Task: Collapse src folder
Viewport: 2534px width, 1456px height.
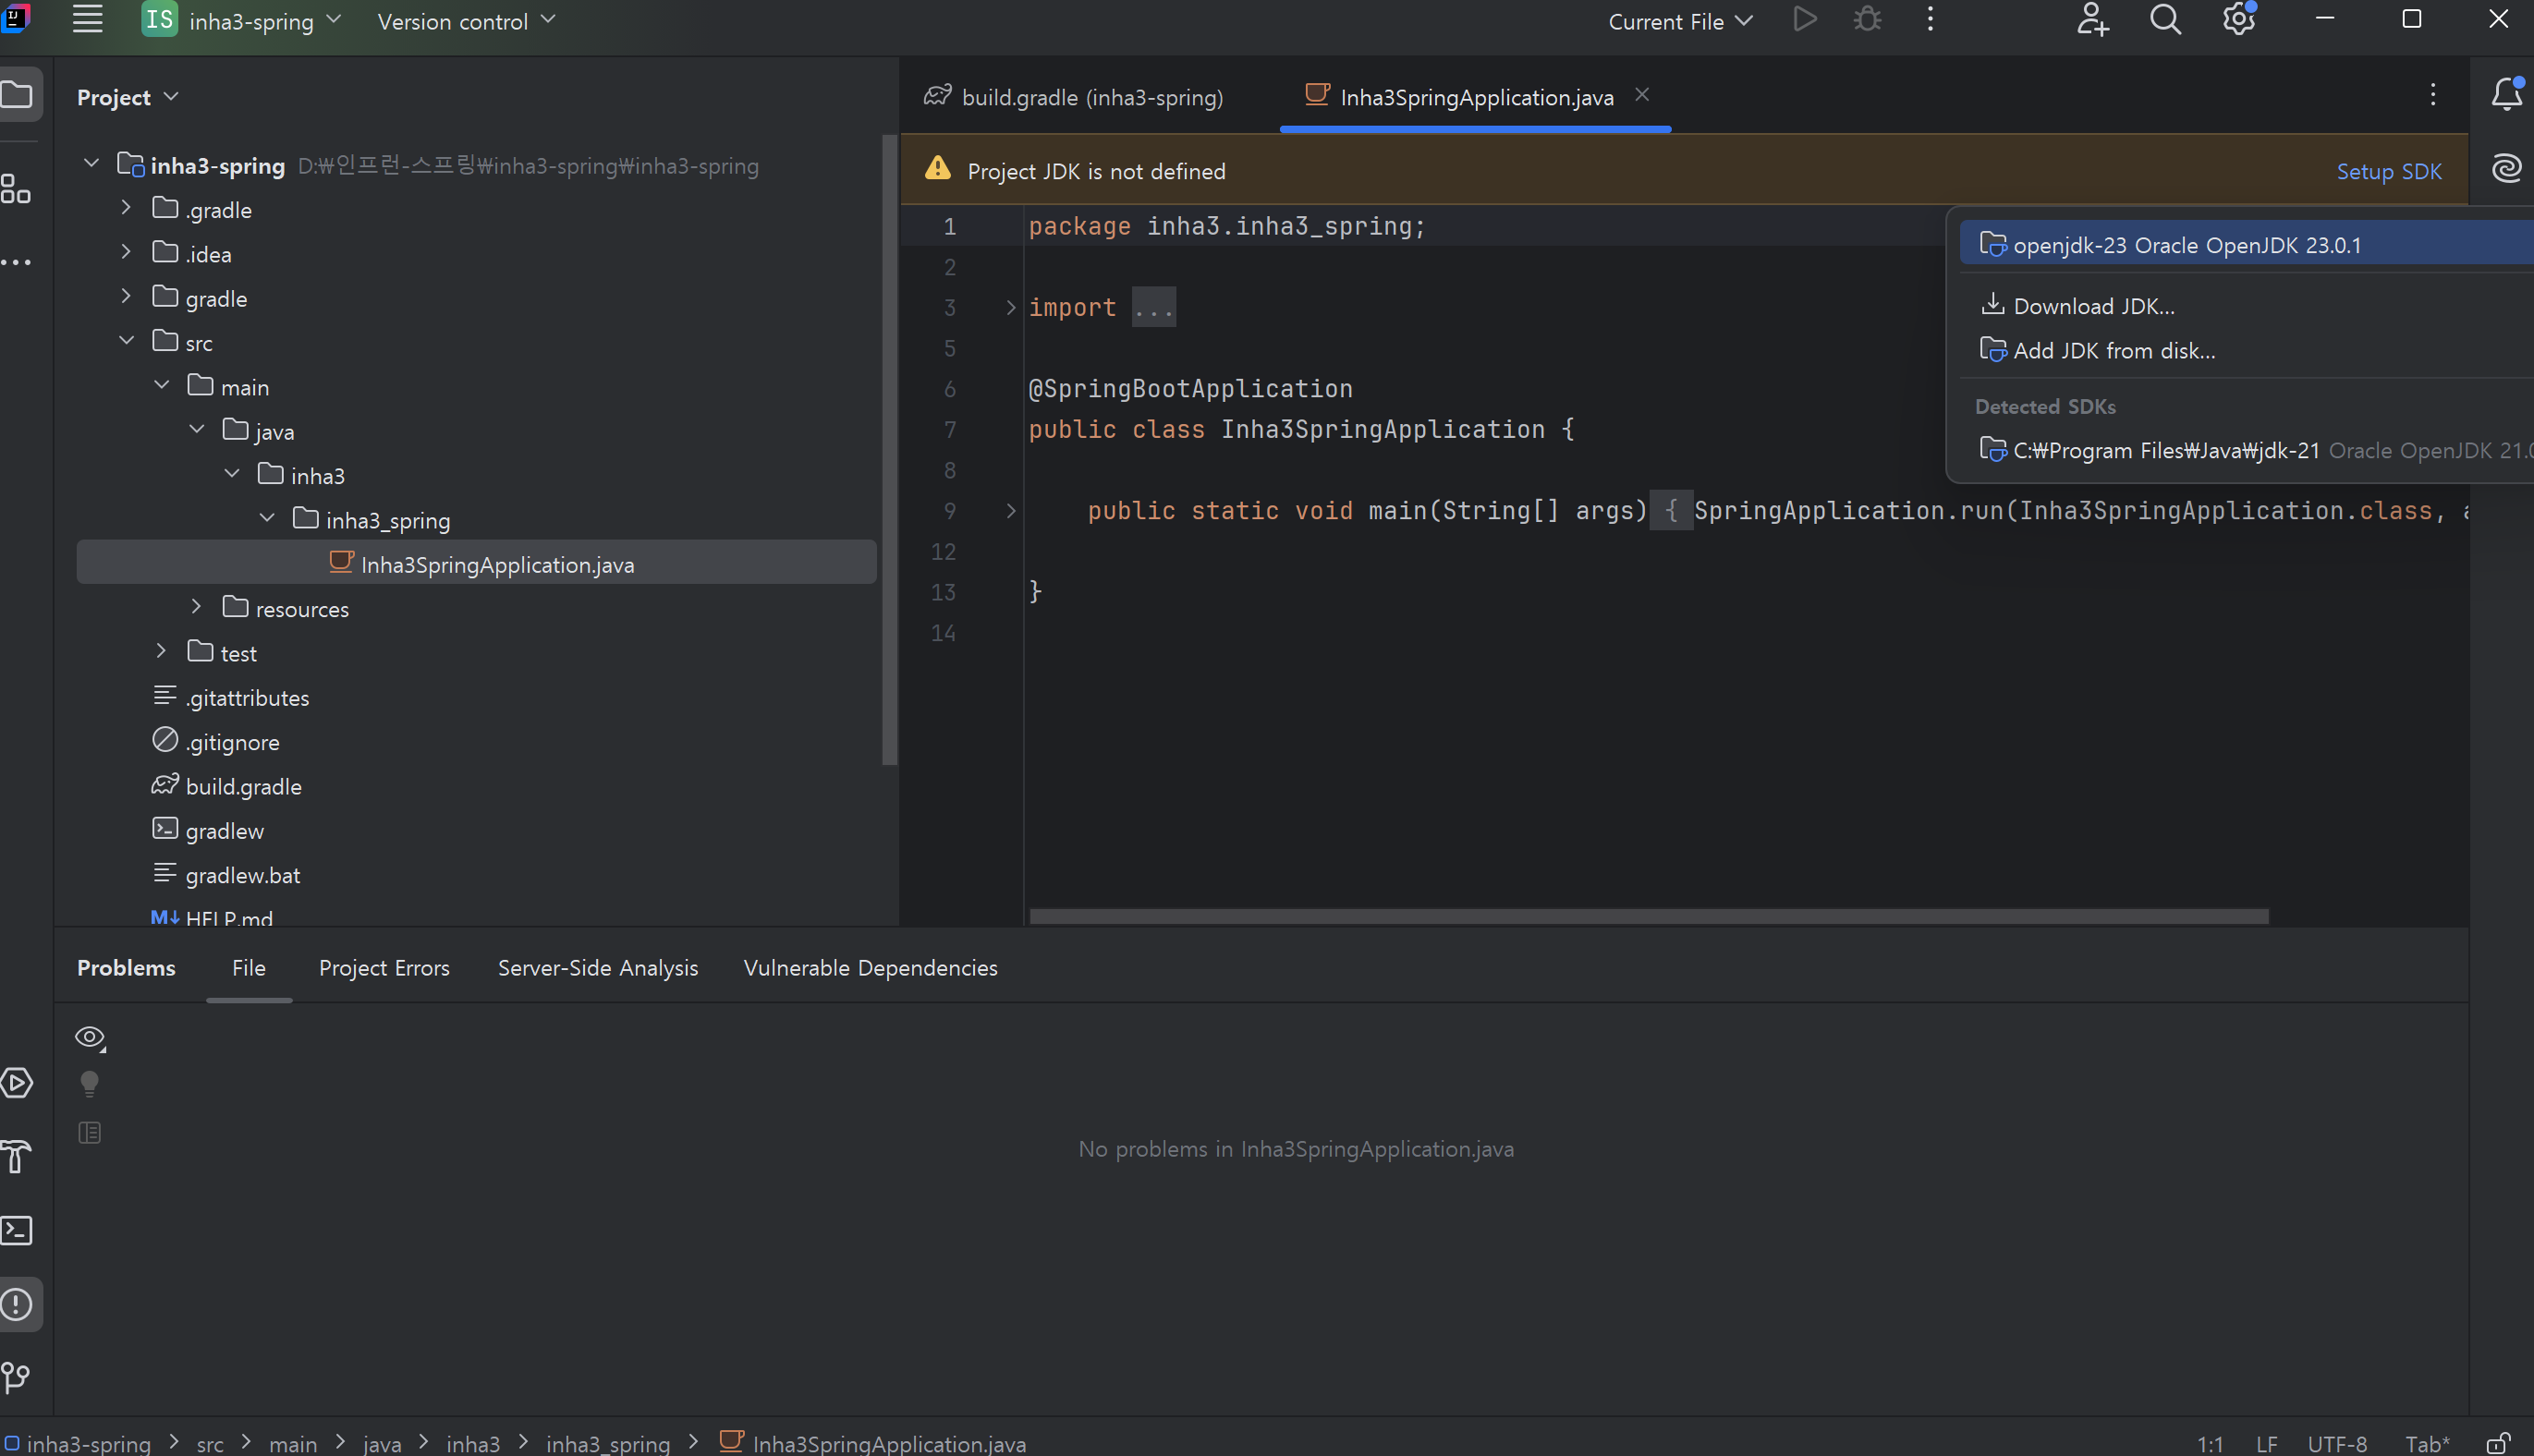Action: pos(126,340)
